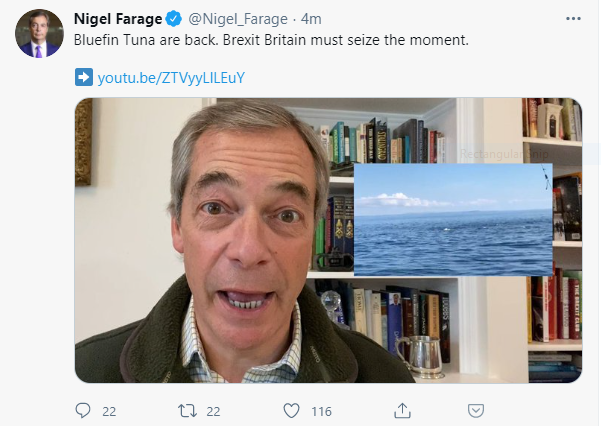Like the tweet with the heart icon

[292, 410]
